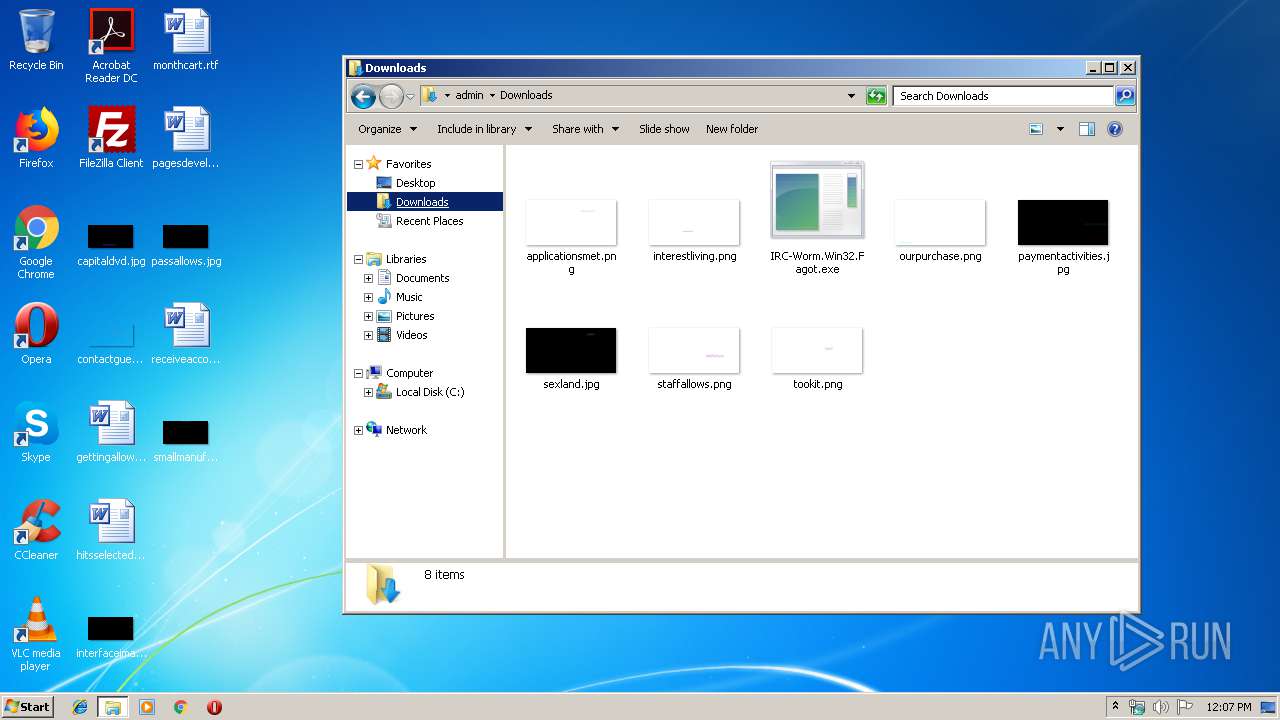Image resolution: width=1280 pixels, height=720 pixels.
Task: Click File Explorer taskbar button
Action: pyautogui.click(x=113, y=707)
